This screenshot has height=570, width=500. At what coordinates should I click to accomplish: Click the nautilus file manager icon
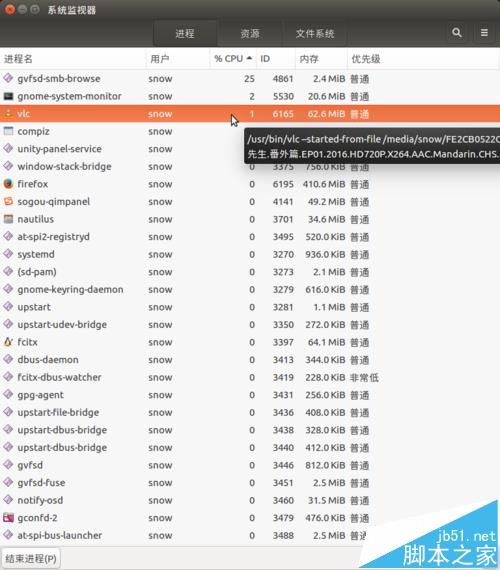[8, 219]
